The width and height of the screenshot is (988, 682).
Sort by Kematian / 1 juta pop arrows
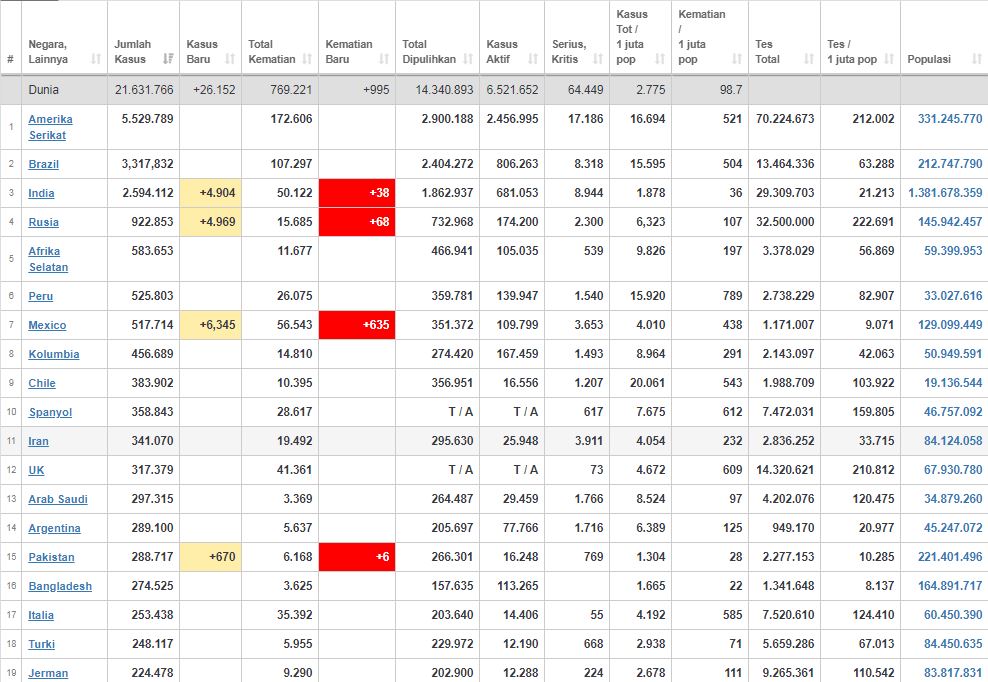coord(737,59)
